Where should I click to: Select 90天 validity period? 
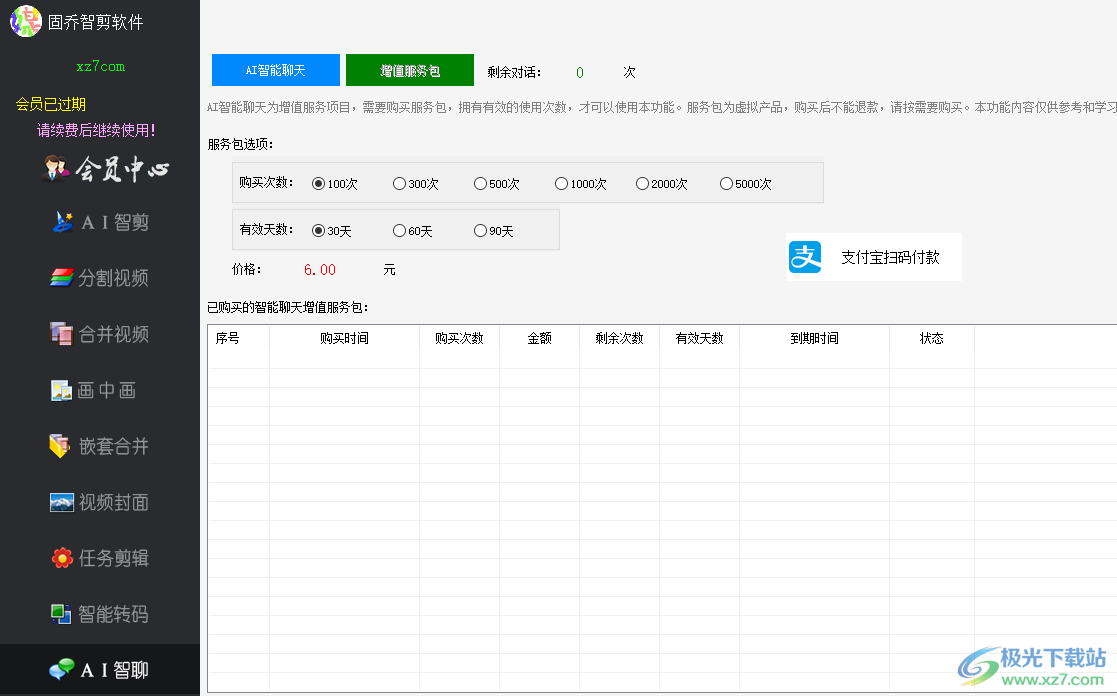(x=494, y=231)
